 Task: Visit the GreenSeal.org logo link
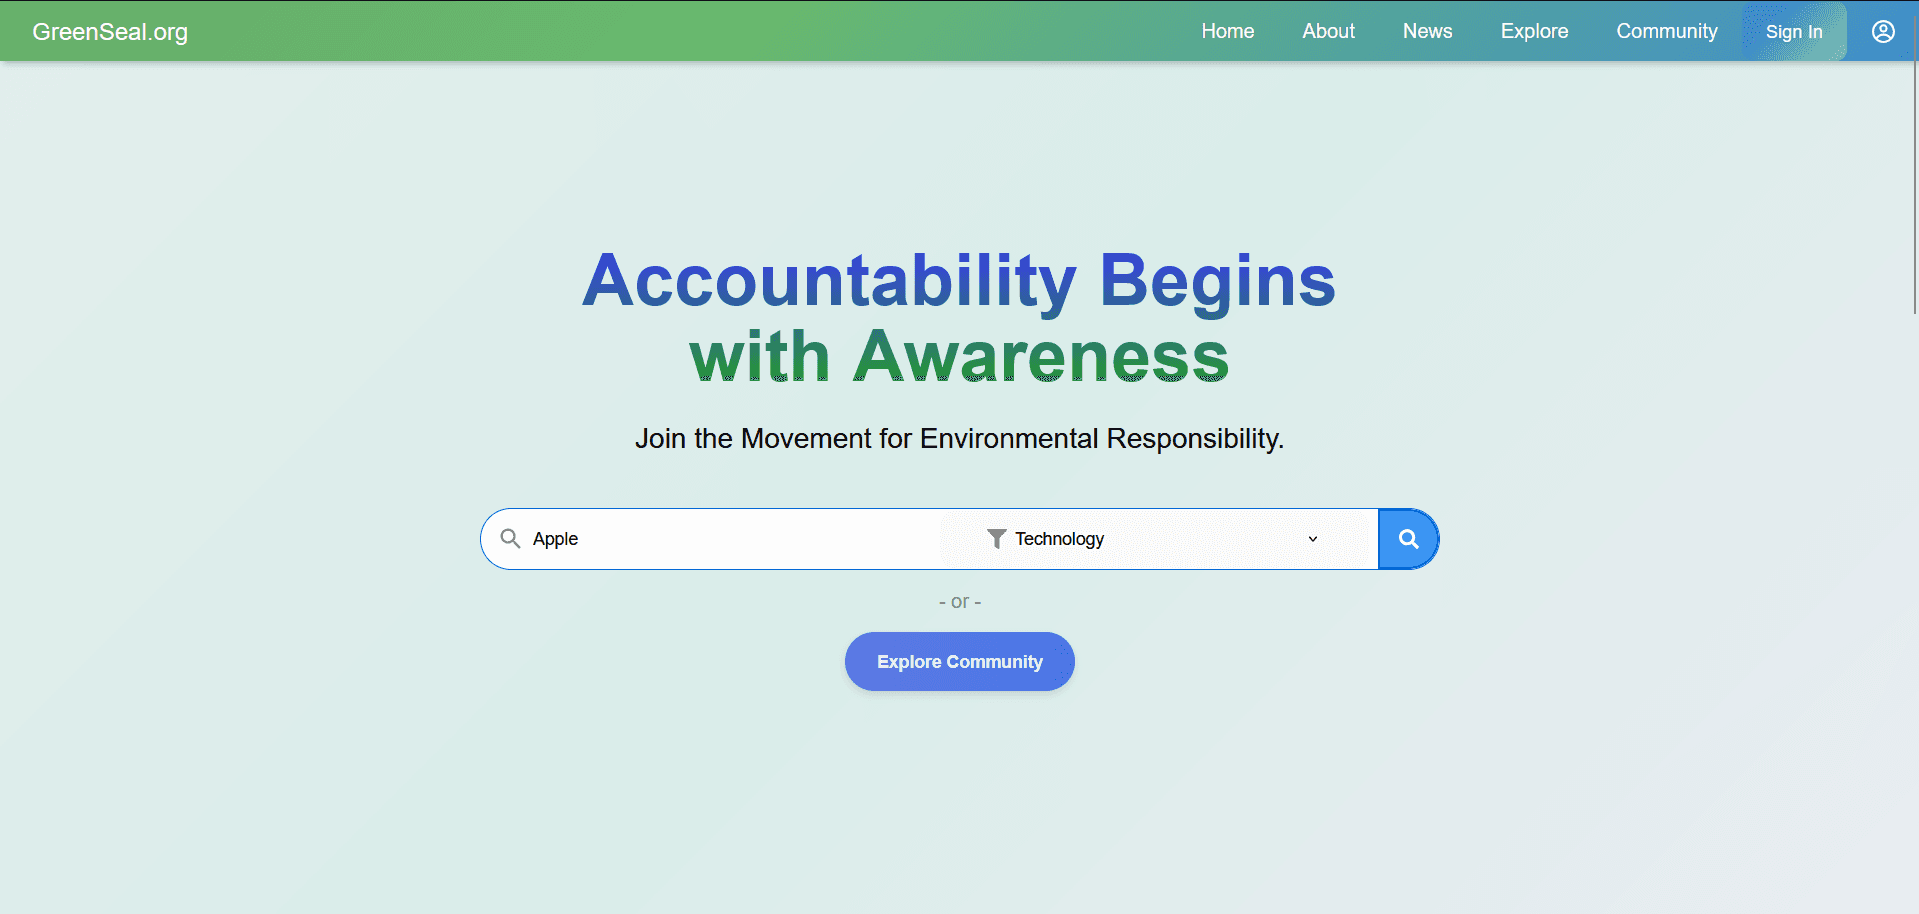click(110, 31)
